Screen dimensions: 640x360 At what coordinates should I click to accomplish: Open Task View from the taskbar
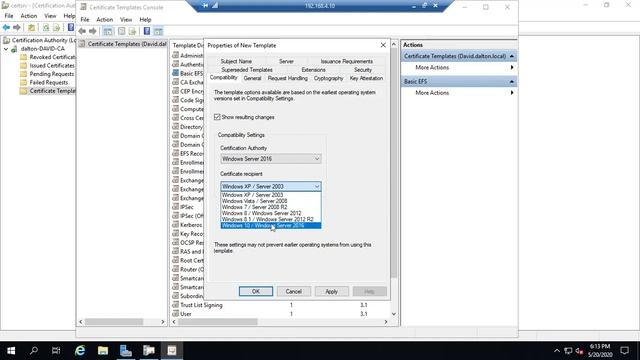point(56,351)
